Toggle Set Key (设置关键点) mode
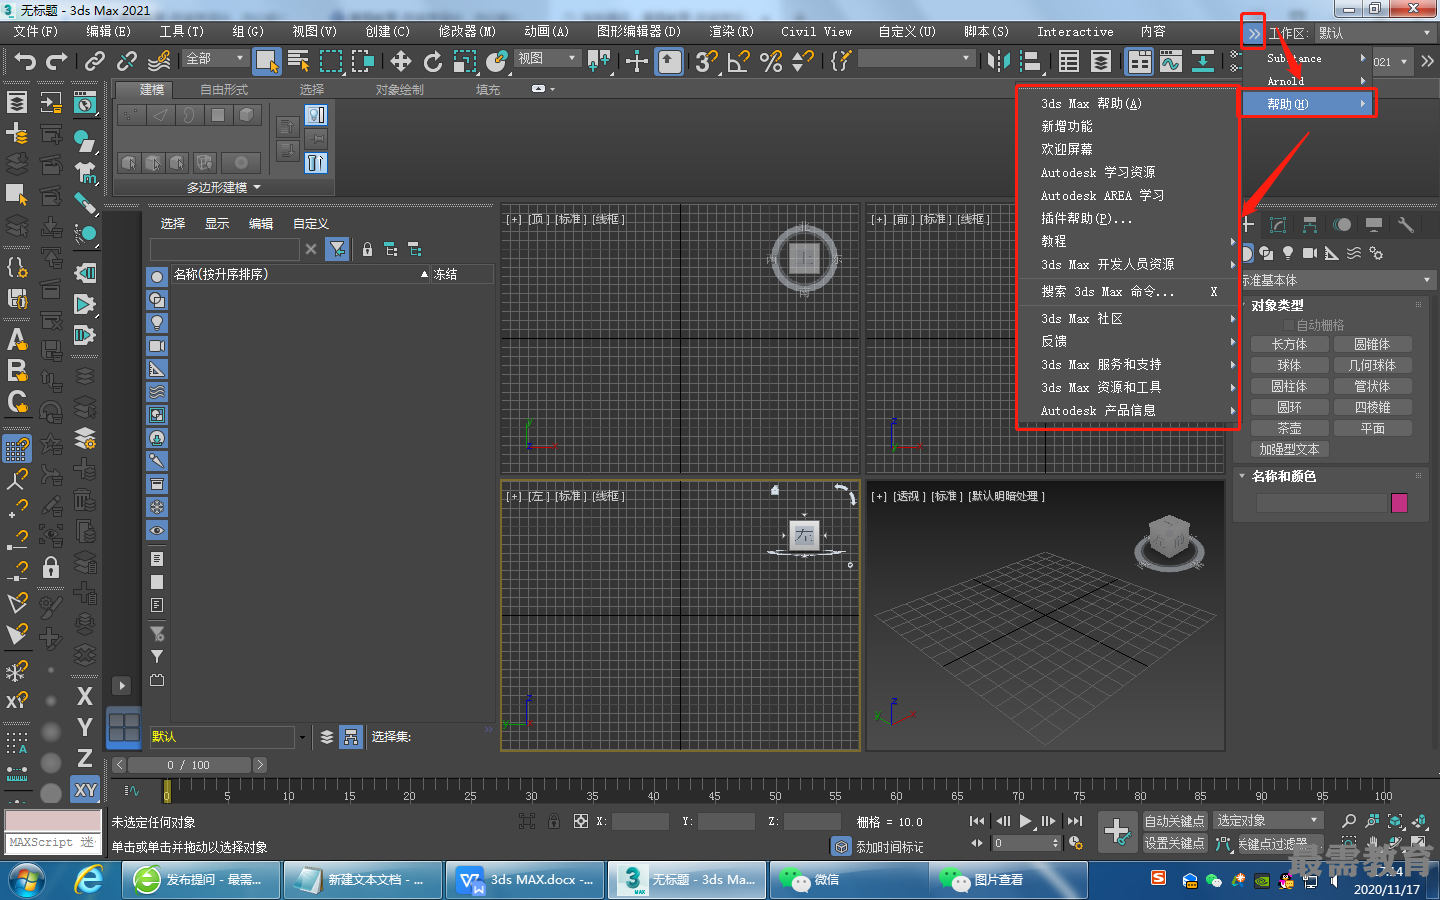1440x900 pixels. coord(1174,843)
